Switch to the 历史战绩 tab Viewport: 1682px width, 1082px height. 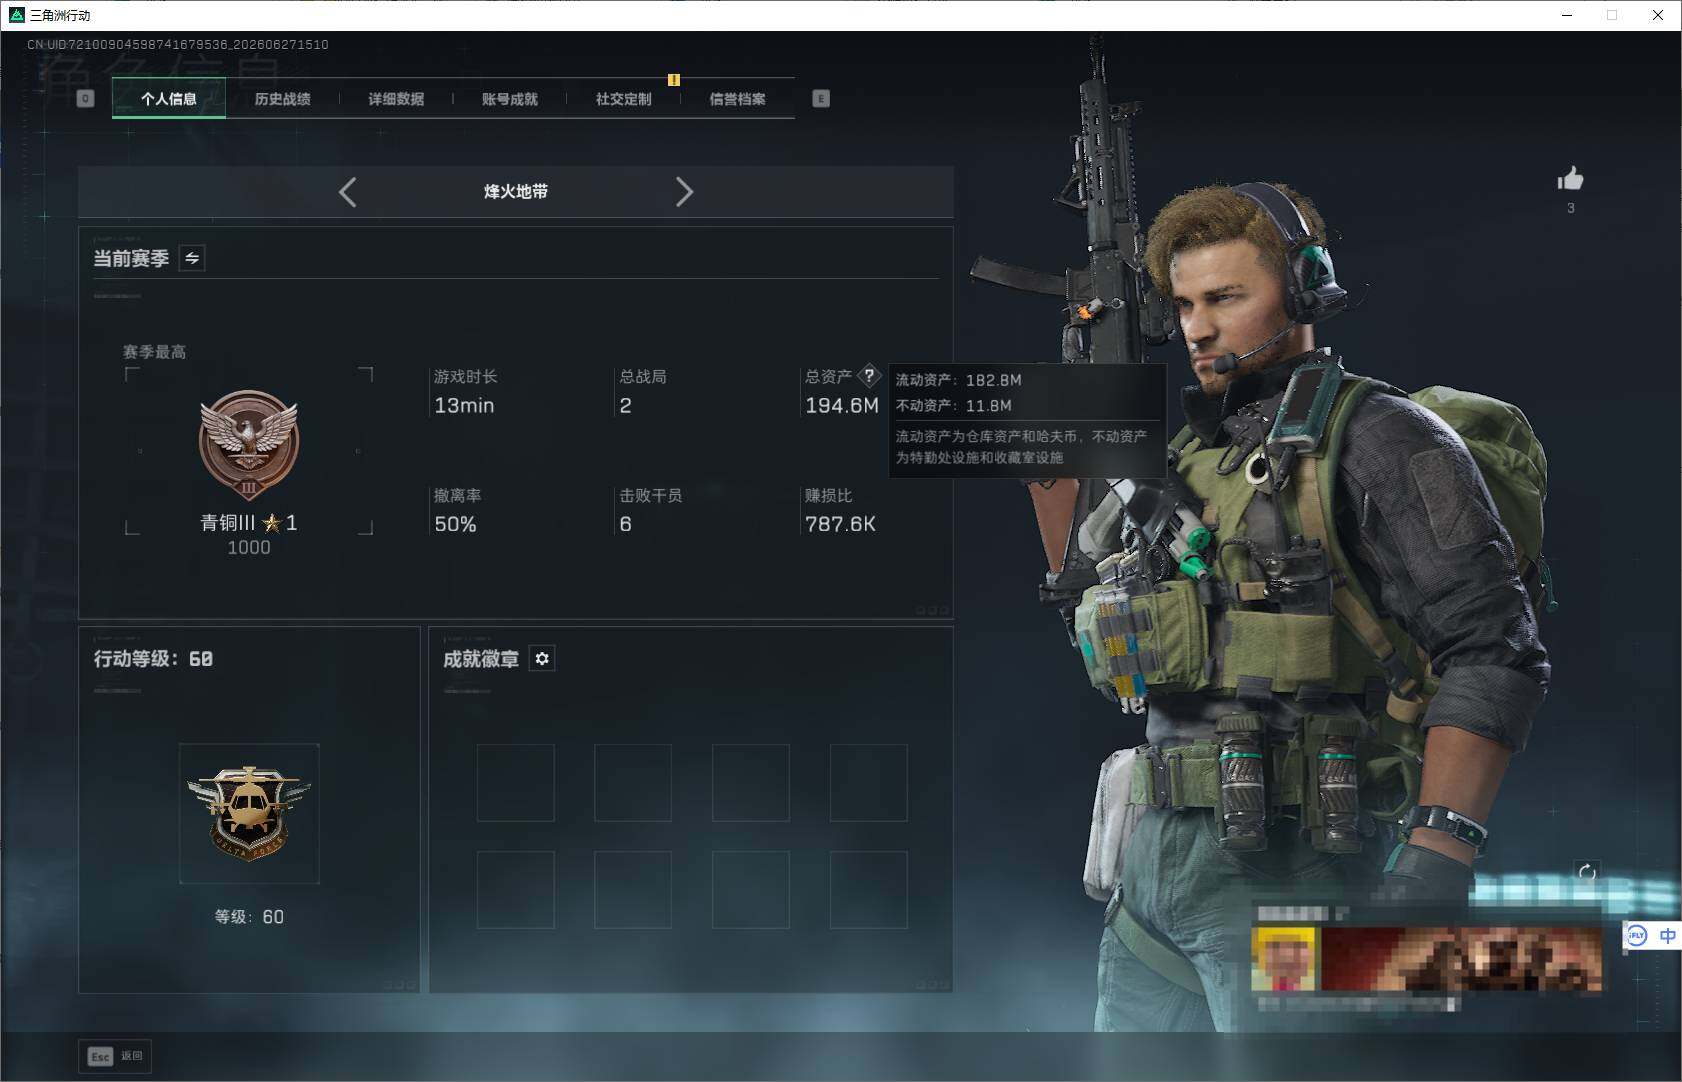(283, 99)
